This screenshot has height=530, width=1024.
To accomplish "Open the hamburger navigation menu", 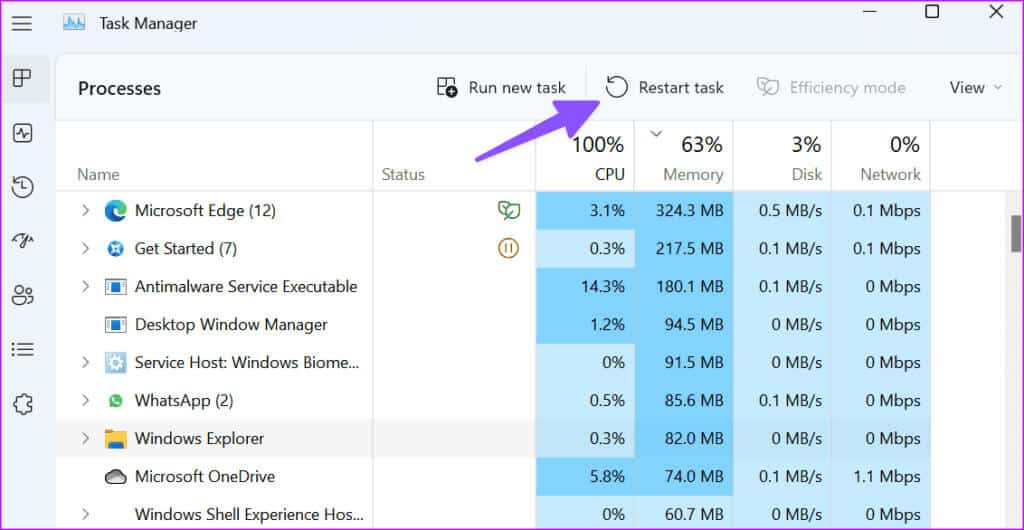I will (x=22, y=23).
